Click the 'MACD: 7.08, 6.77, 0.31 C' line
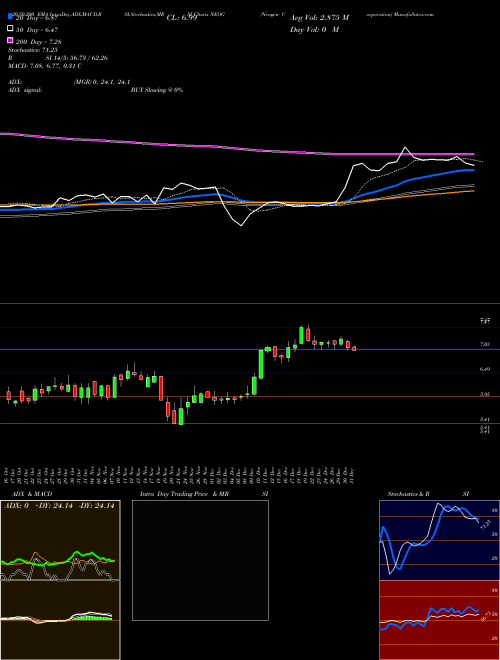This screenshot has width=500, height=660. pos(45,66)
